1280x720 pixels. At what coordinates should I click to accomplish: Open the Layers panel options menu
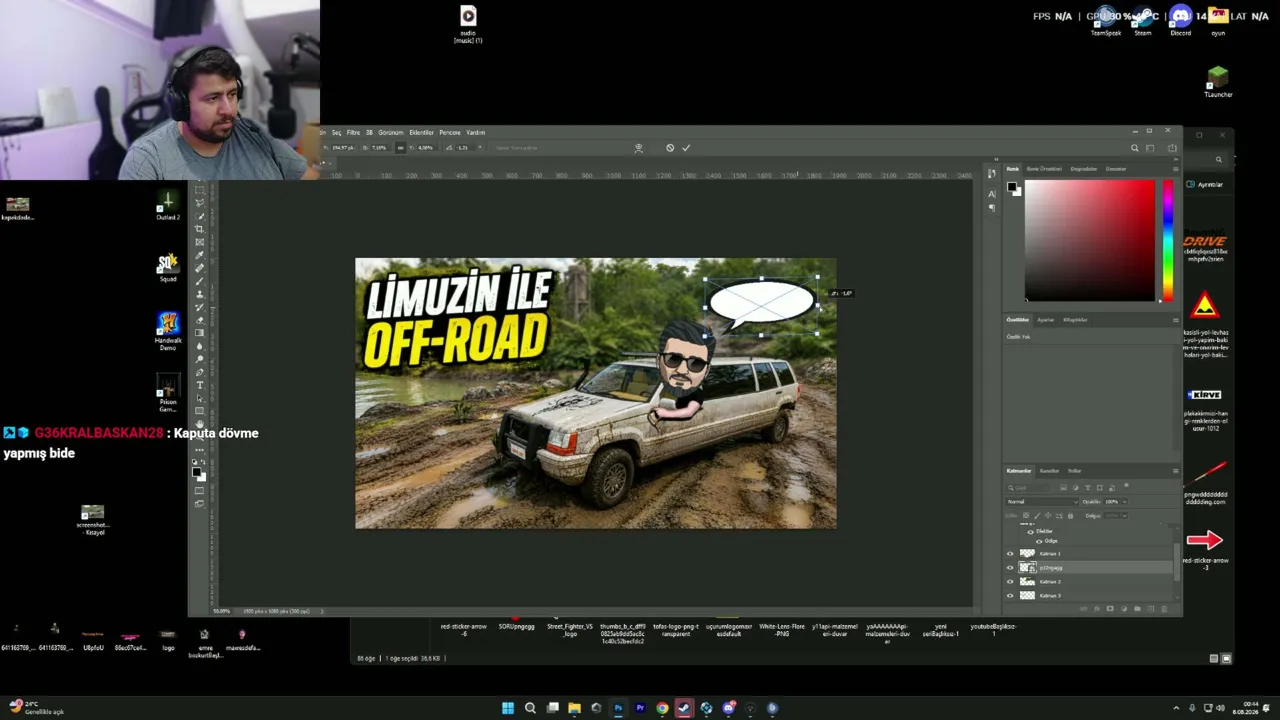pyautogui.click(x=1175, y=471)
